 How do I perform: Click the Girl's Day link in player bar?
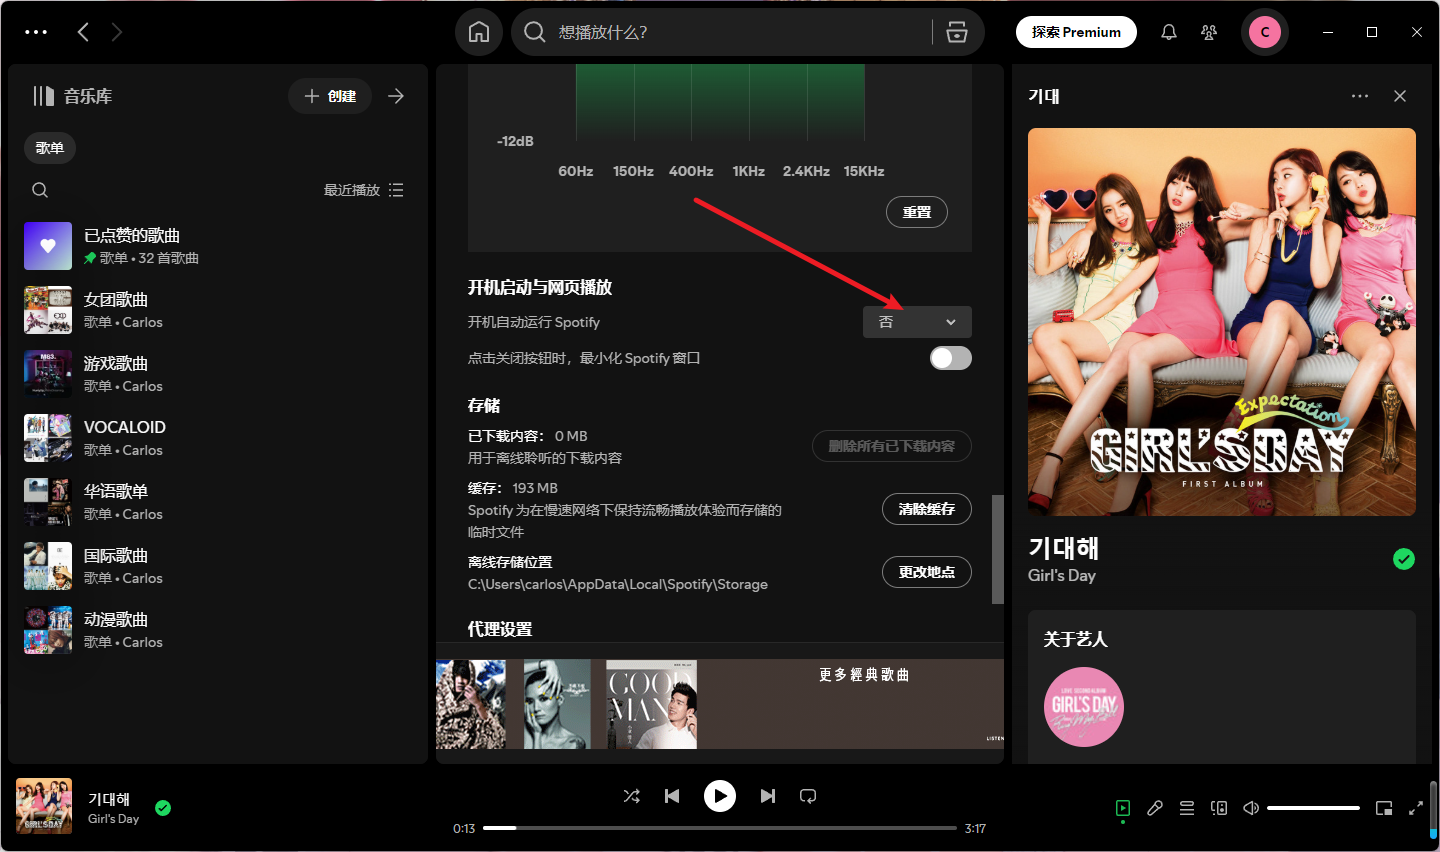tap(113, 818)
